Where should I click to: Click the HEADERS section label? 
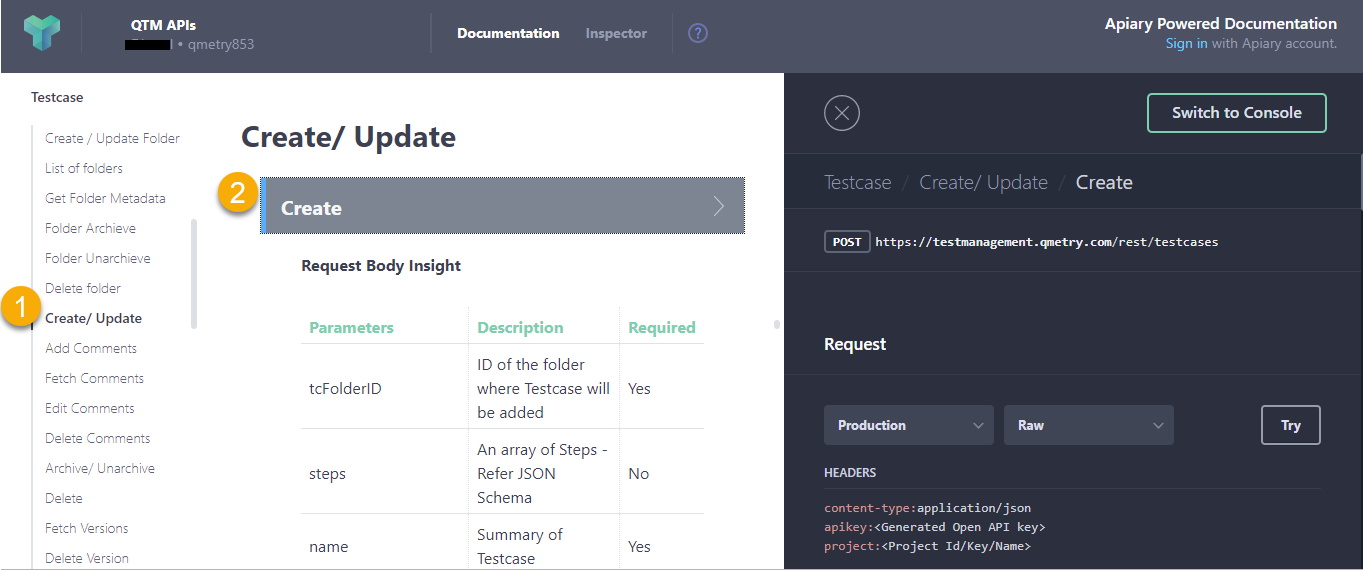click(850, 472)
